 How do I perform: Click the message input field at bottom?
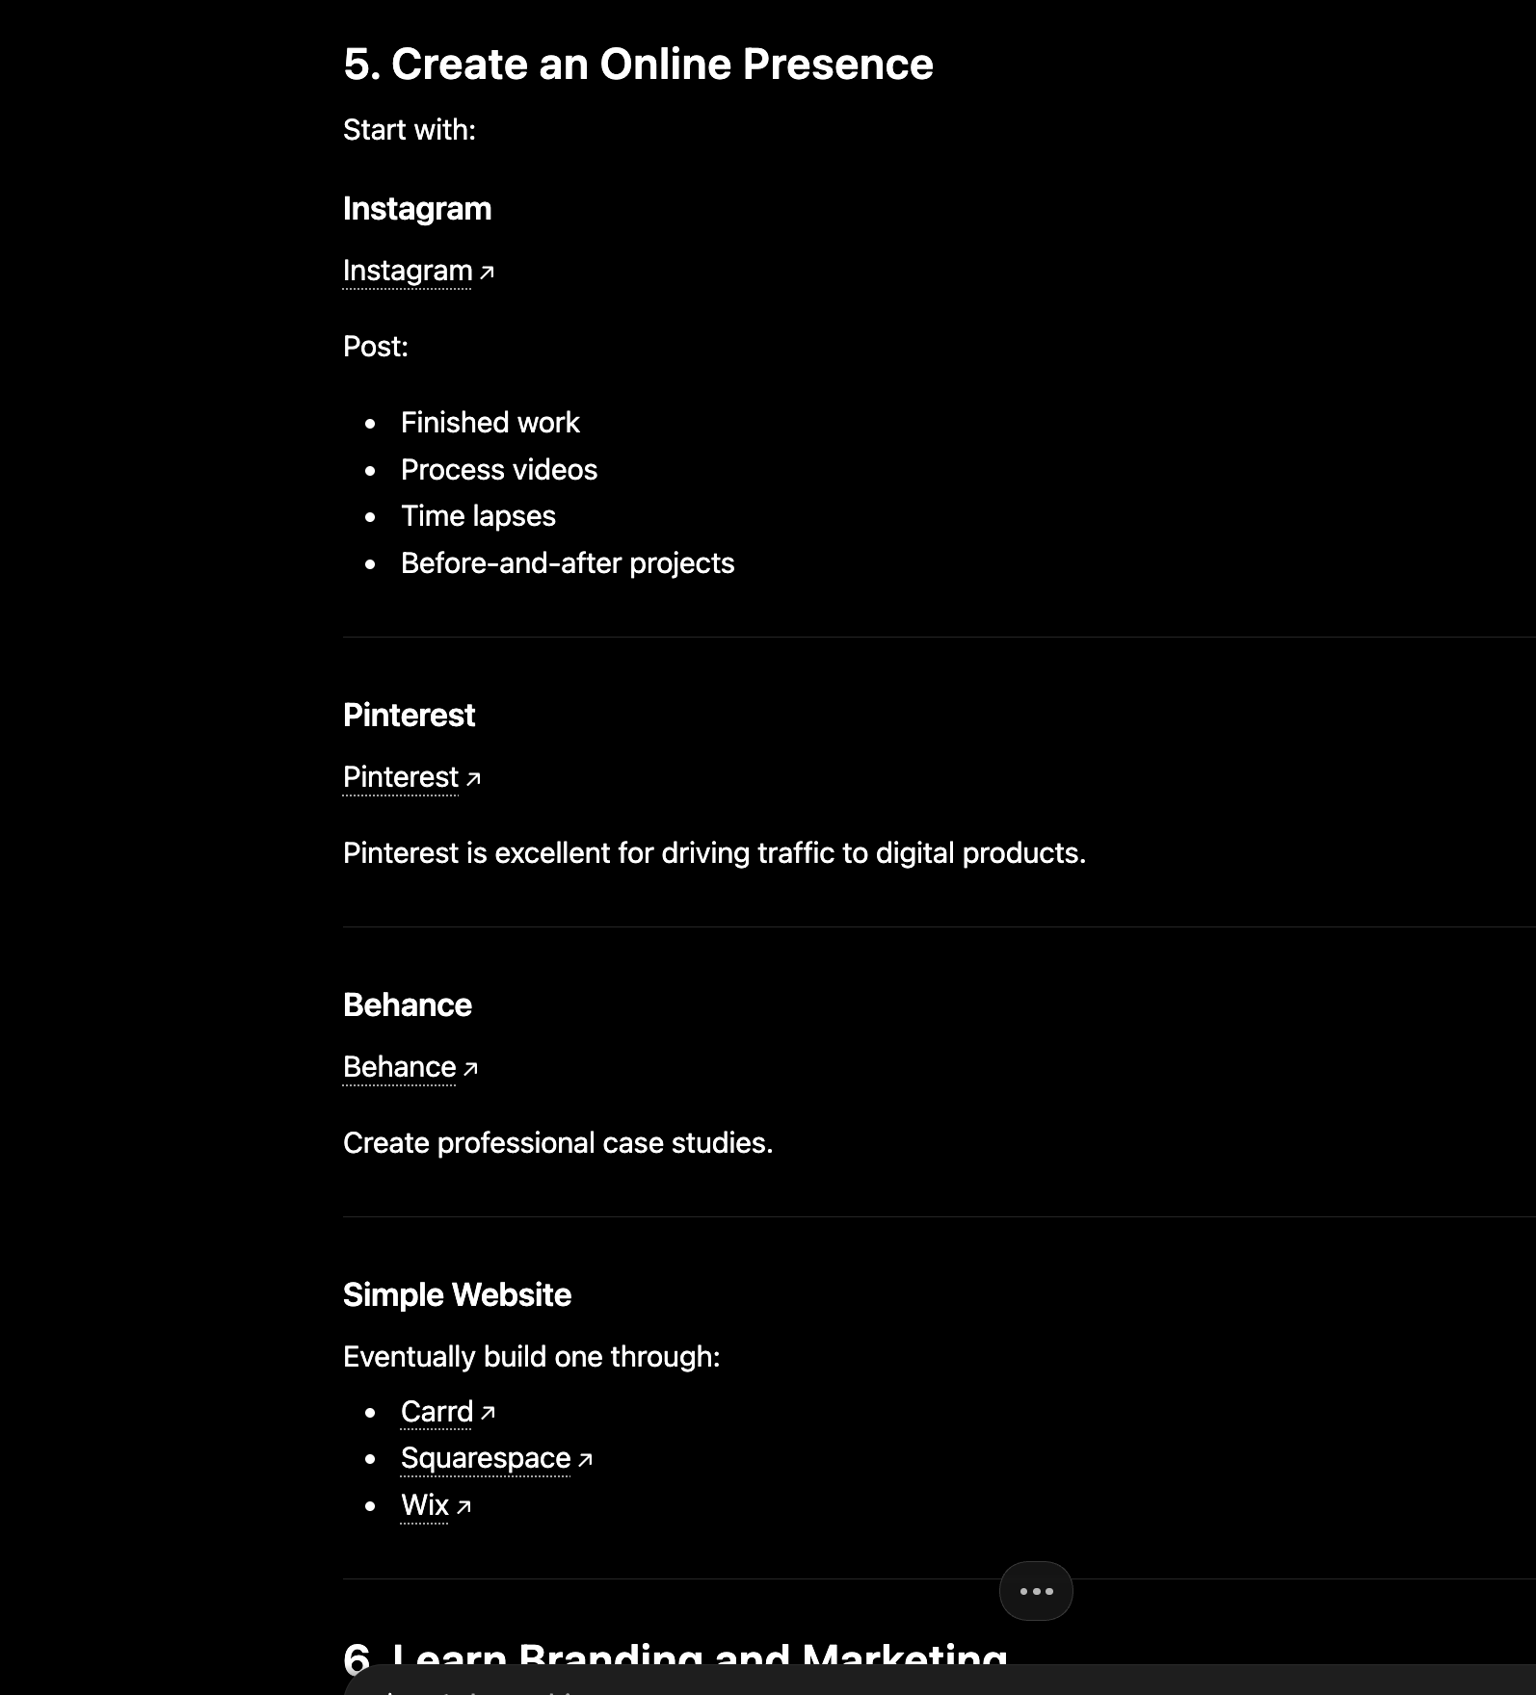(x=940, y=1682)
